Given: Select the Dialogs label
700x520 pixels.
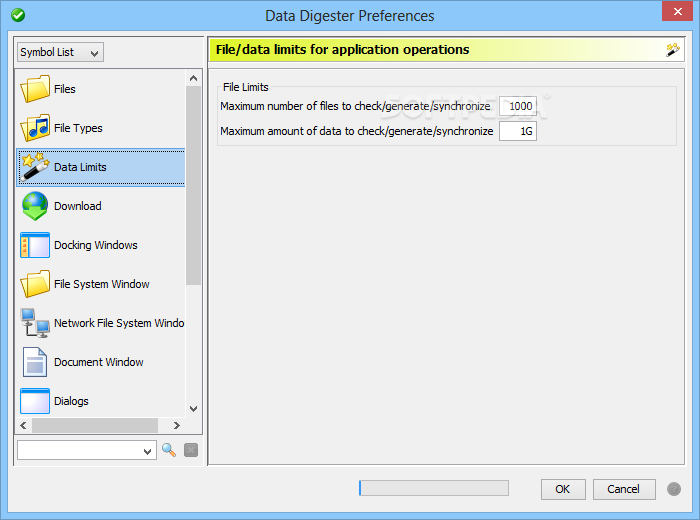Looking at the screenshot, I should tap(71, 401).
